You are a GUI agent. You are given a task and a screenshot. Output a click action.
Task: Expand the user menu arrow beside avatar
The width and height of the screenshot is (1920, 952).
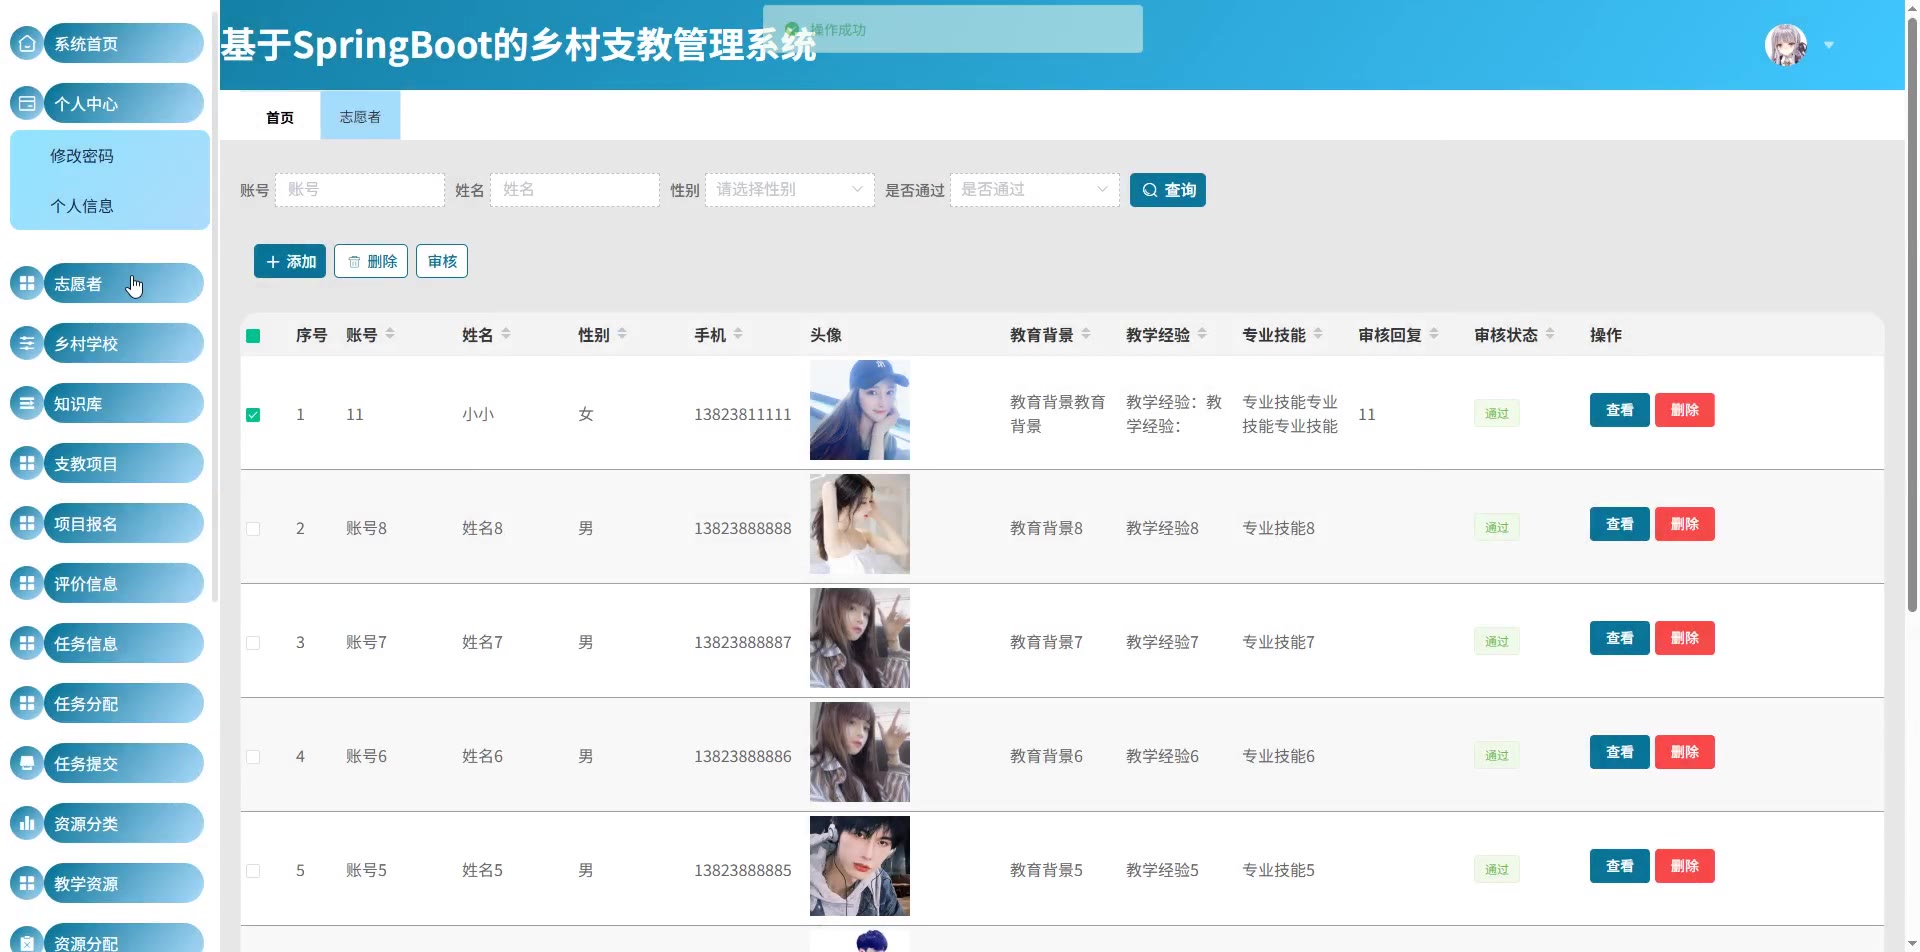(x=1829, y=45)
